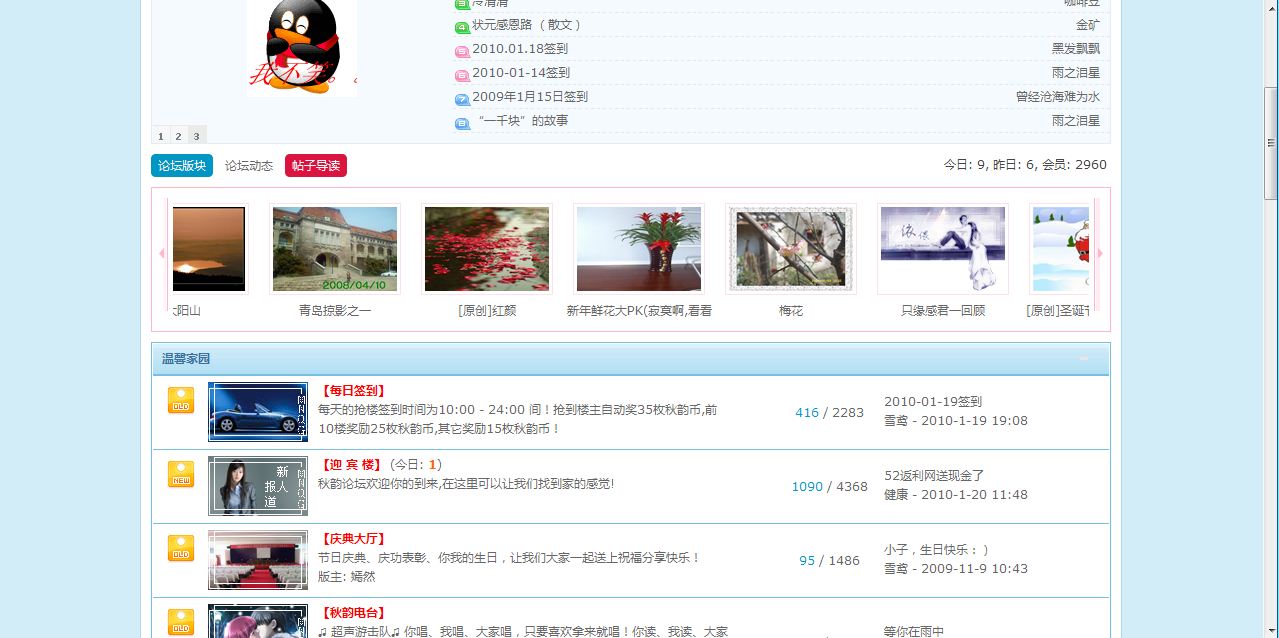Open last post 2010-01-19签到
Viewport: 1279px width, 638px height.
click(x=933, y=402)
